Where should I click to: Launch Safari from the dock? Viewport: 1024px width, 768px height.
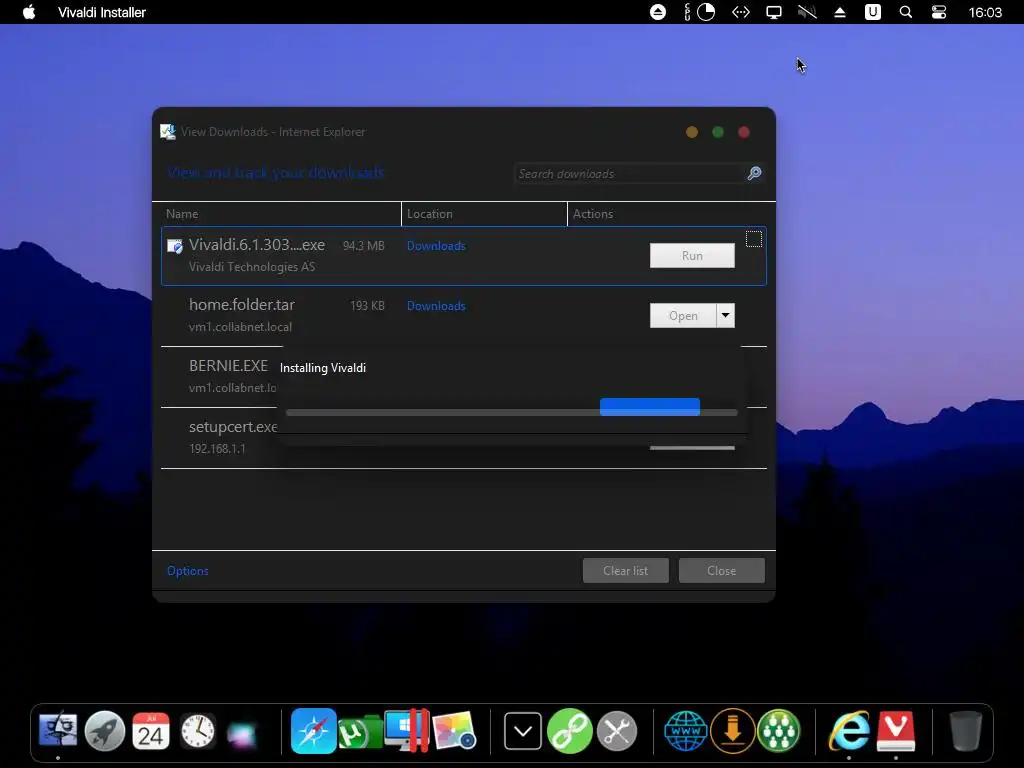[313, 730]
